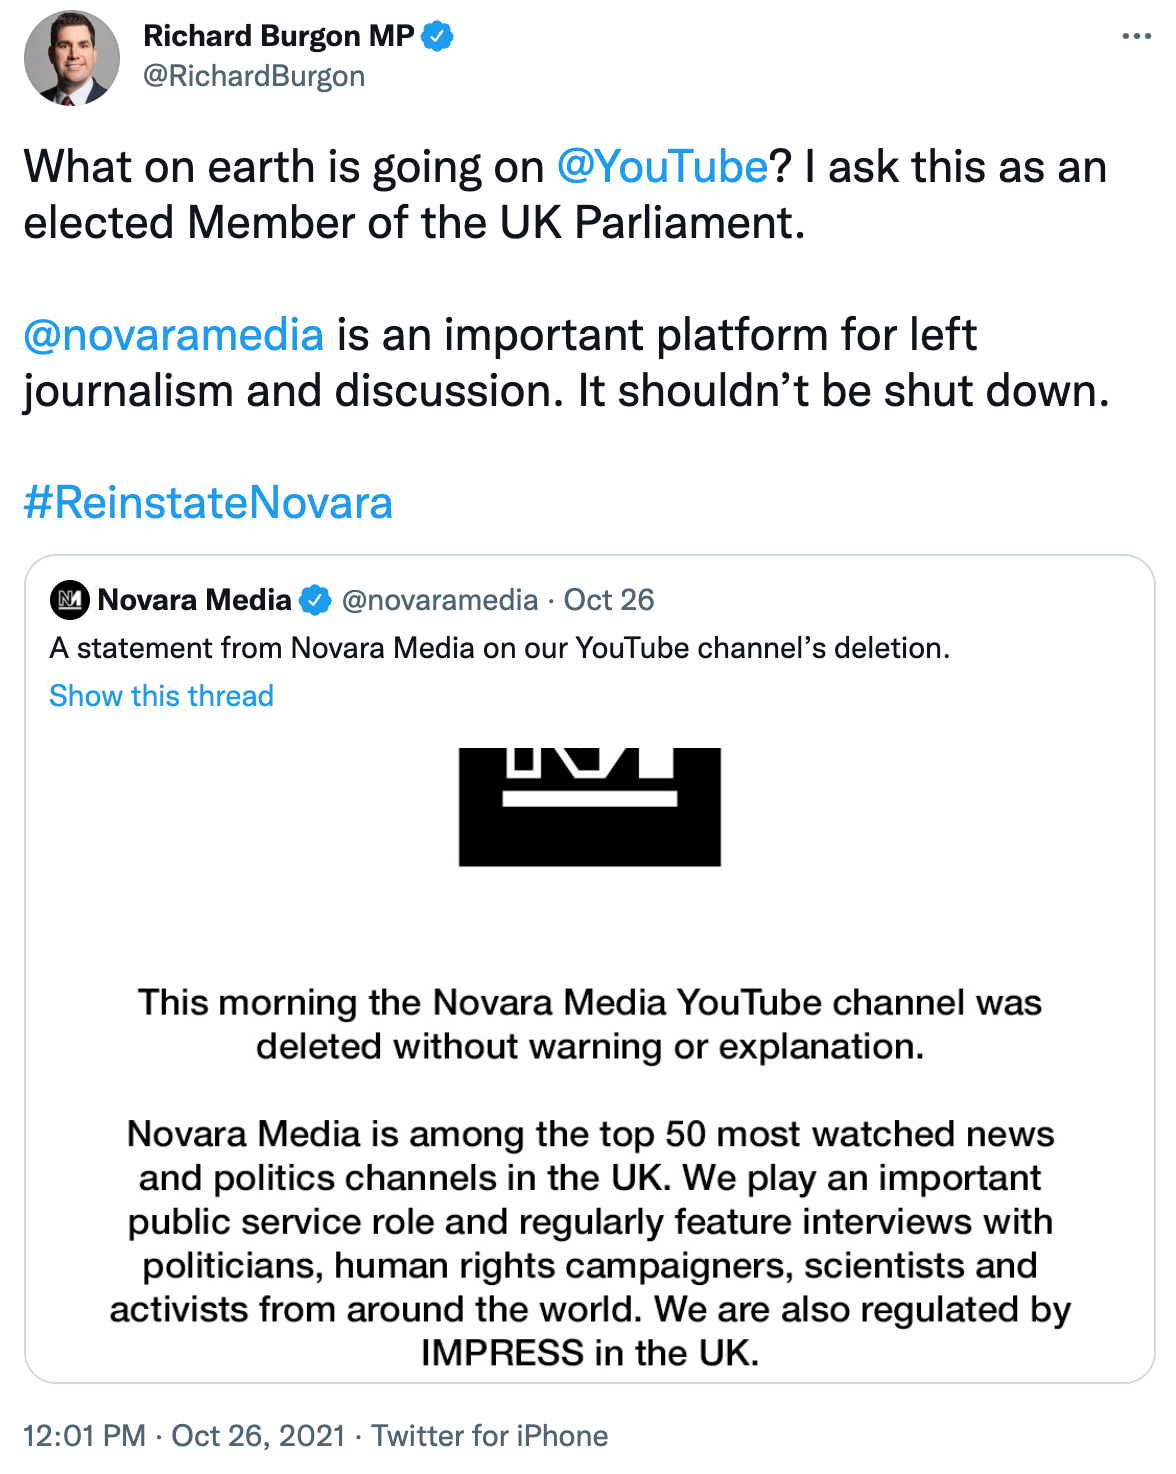Open the #ReinstateNovara hashtag

(208, 502)
